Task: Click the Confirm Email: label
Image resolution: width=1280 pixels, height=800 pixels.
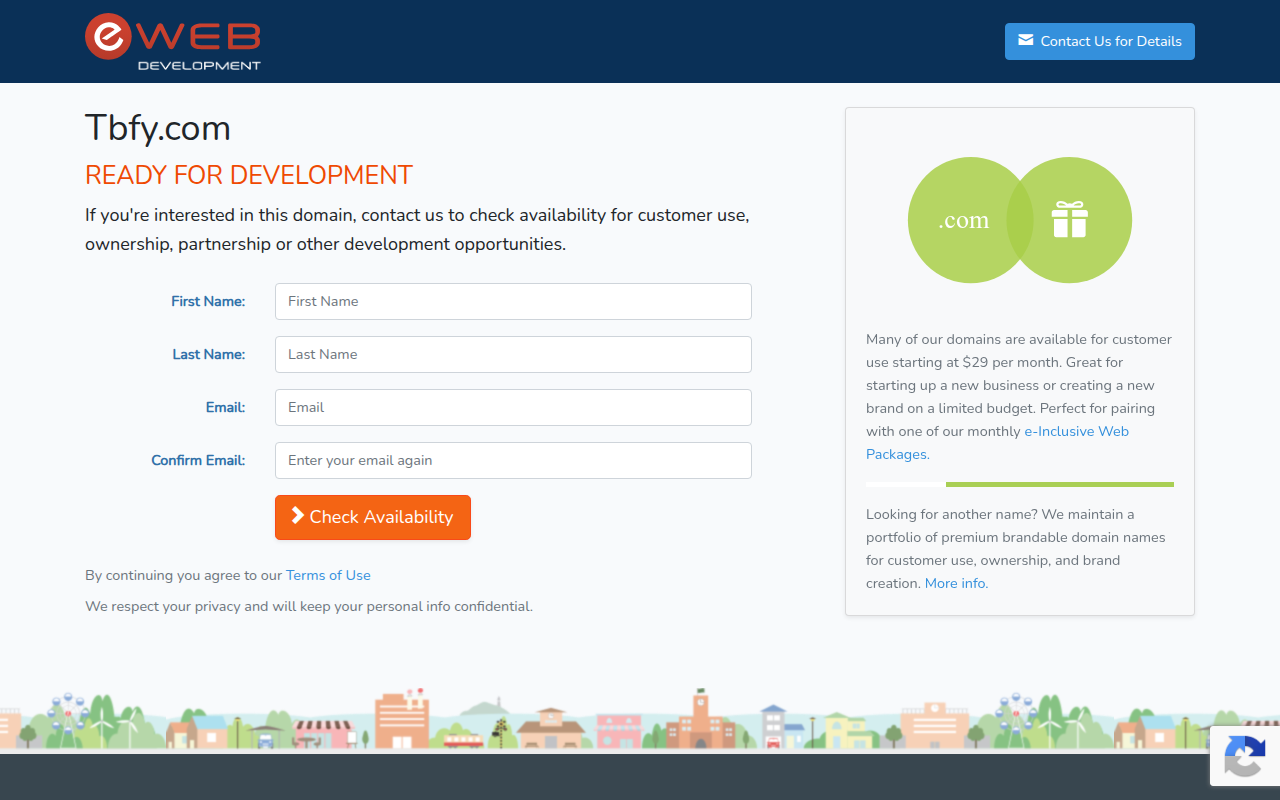Action: pyautogui.click(x=198, y=460)
